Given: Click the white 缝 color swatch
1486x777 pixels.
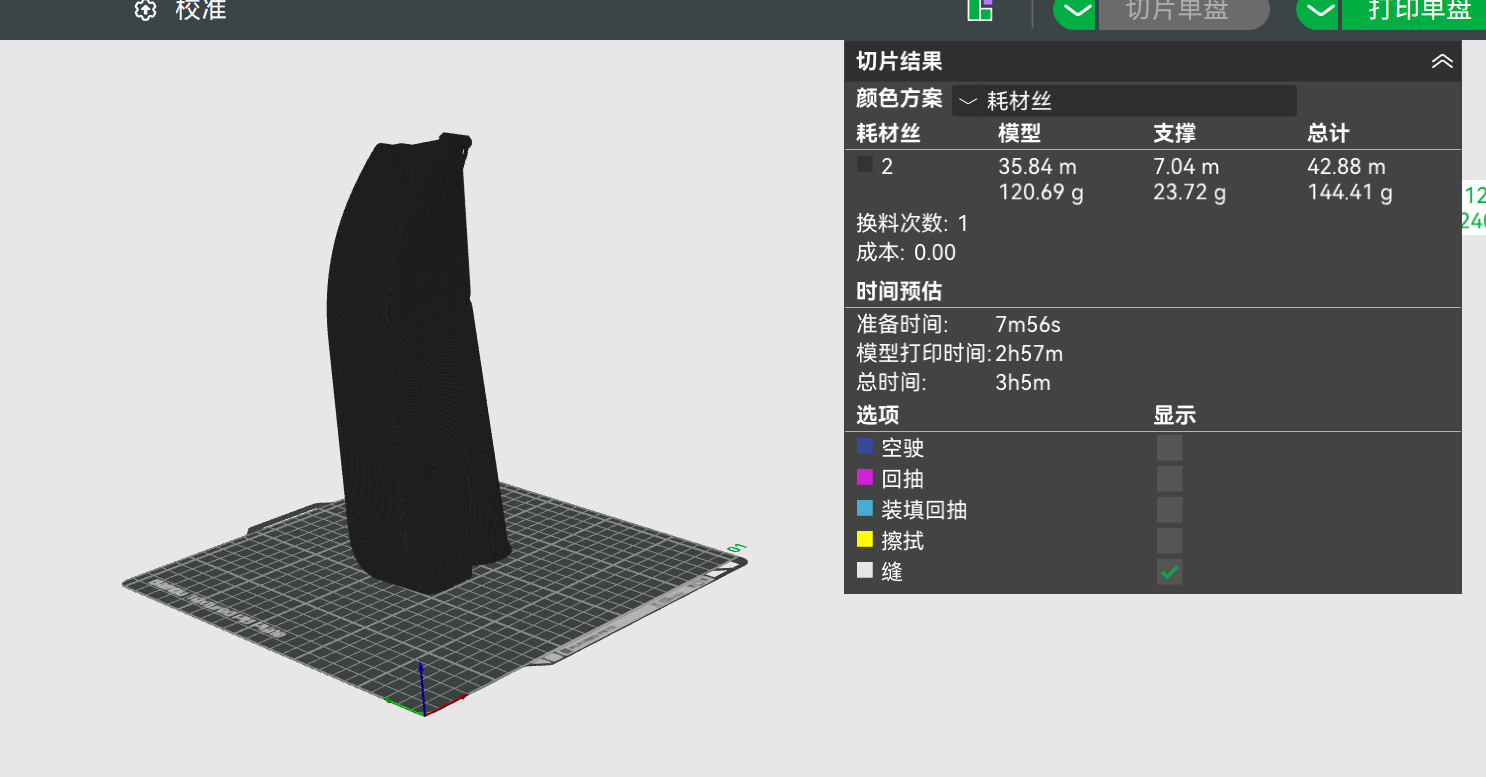Looking at the screenshot, I should (865, 570).
